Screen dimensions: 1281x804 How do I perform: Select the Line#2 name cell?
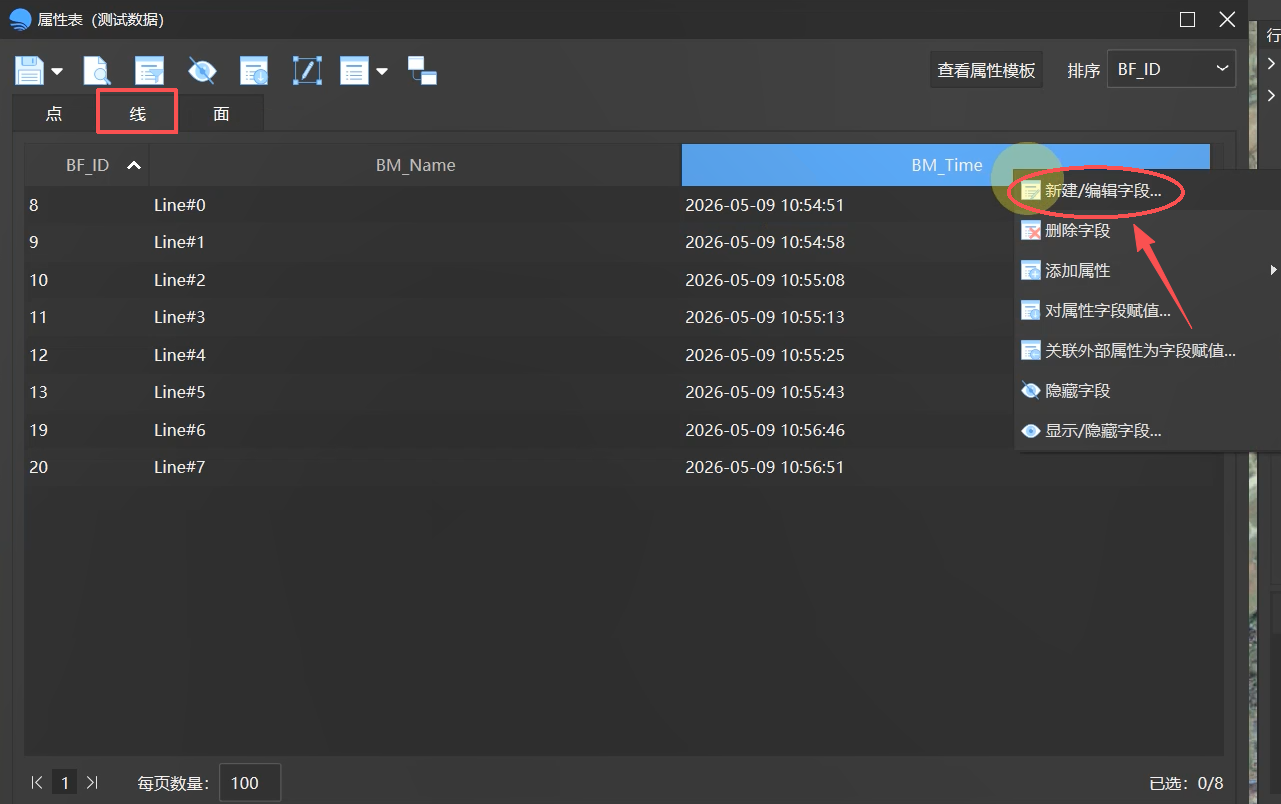(415, 280)
